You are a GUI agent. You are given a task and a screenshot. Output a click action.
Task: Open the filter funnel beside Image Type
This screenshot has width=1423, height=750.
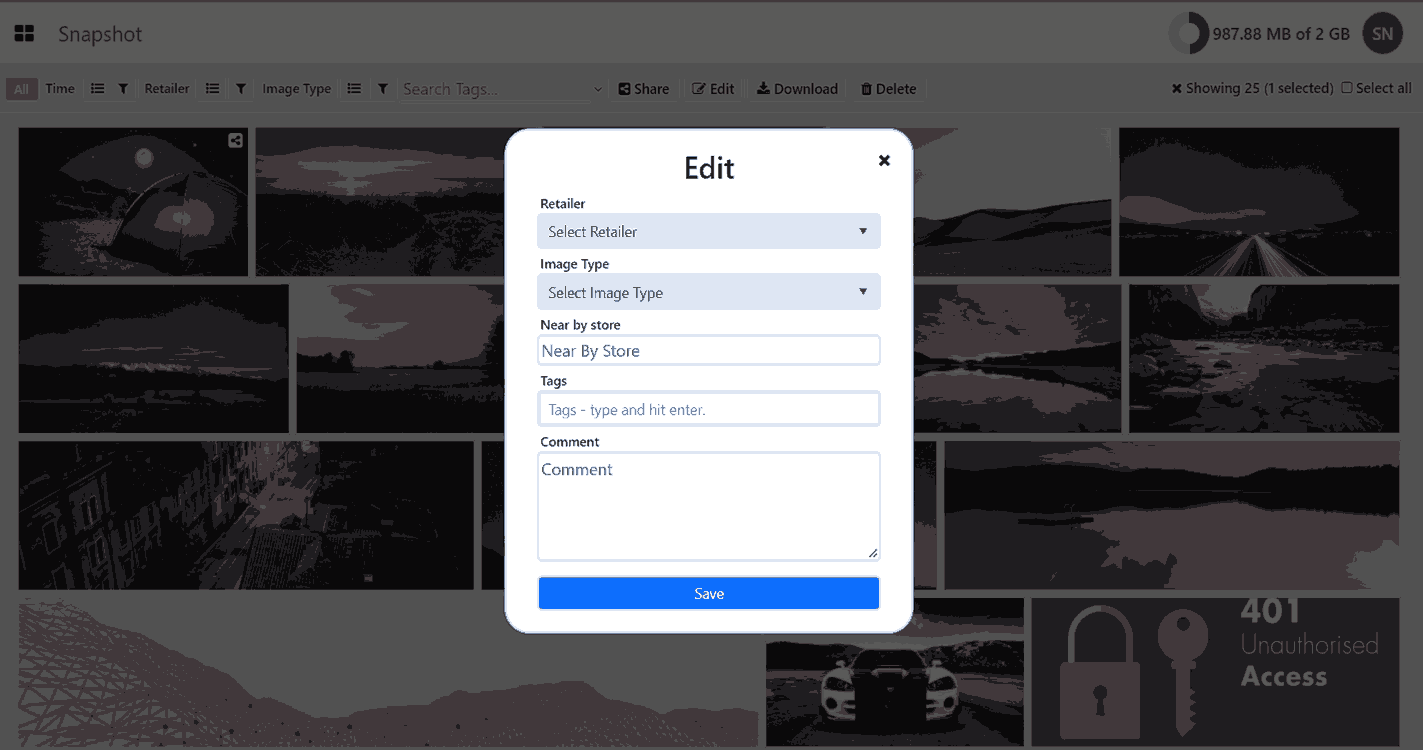pos(383,89)
